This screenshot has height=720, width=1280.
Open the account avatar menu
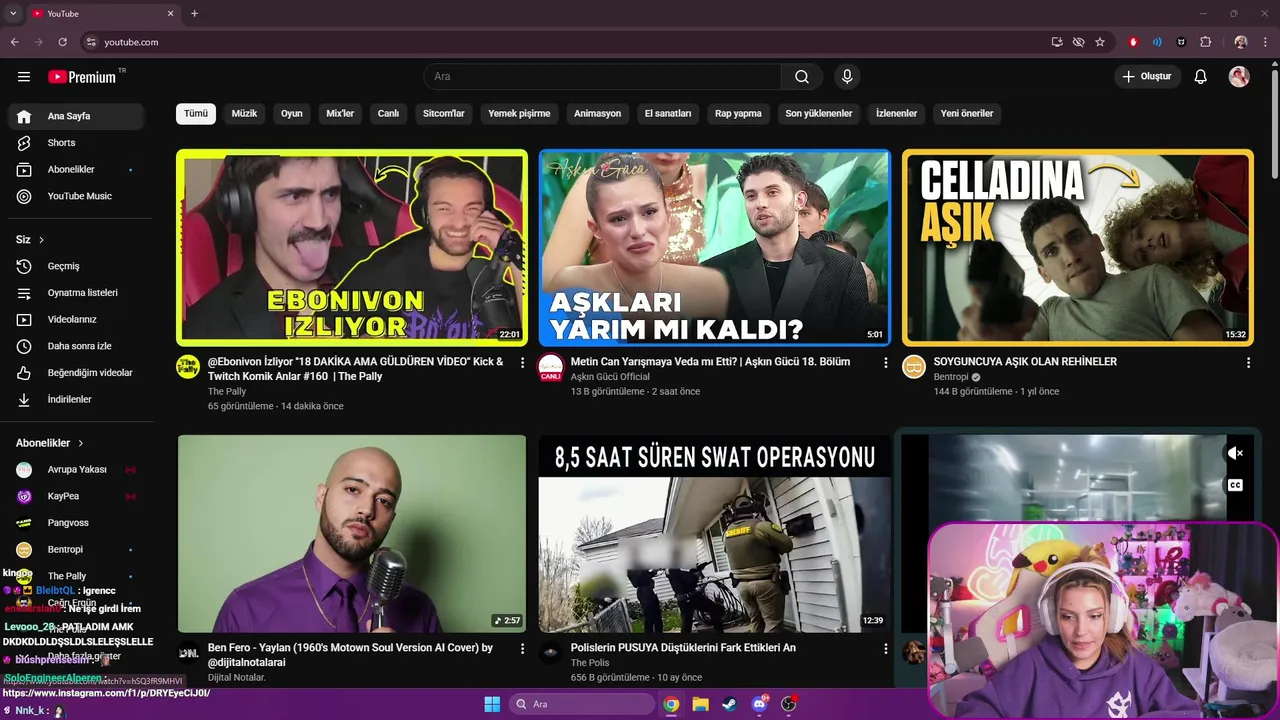click(x=1239, y=77)
